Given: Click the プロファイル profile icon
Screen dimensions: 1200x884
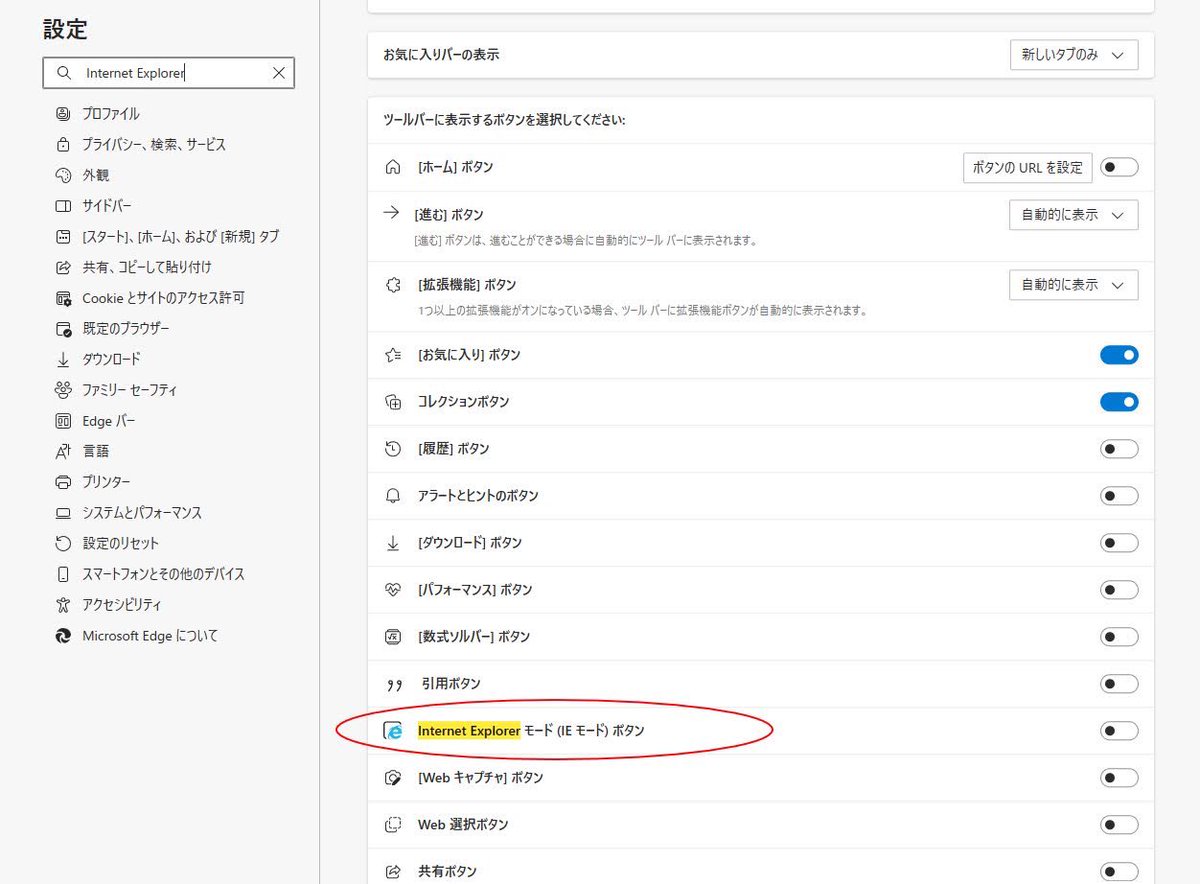Looking at the screenshot, I should [x=64, y=114].
